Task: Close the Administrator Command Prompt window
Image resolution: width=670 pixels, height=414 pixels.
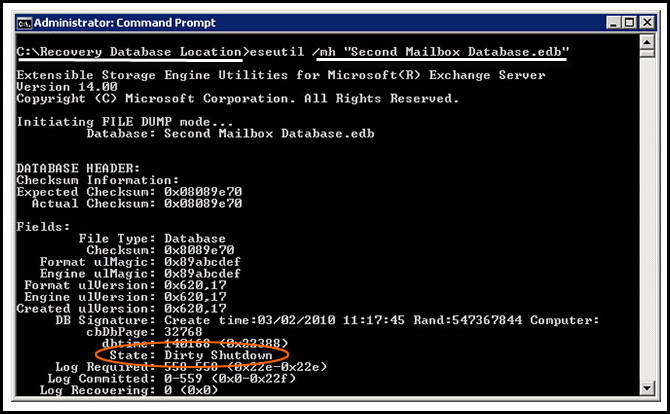Action: coord(645,21)
